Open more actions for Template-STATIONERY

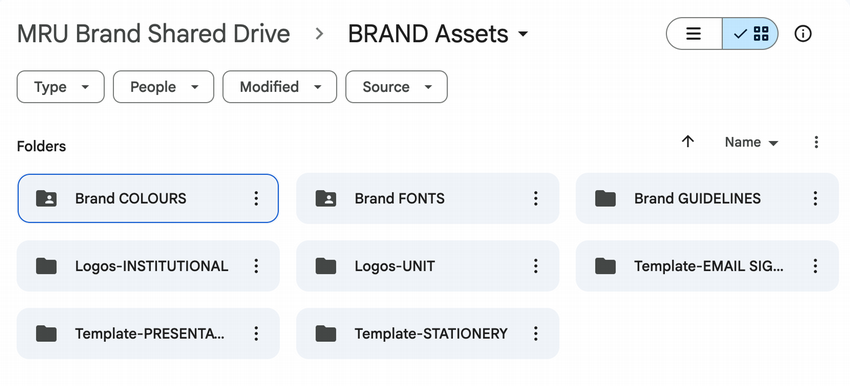536,333
